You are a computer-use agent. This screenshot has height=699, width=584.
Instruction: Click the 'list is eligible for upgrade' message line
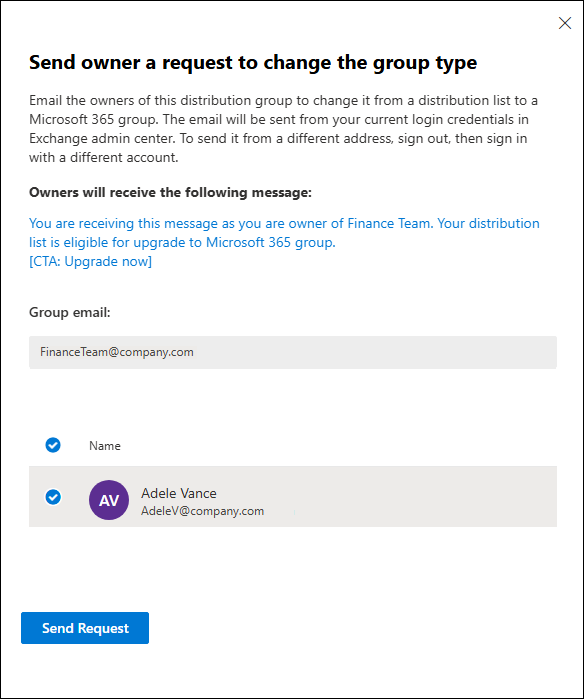(182, 243)
